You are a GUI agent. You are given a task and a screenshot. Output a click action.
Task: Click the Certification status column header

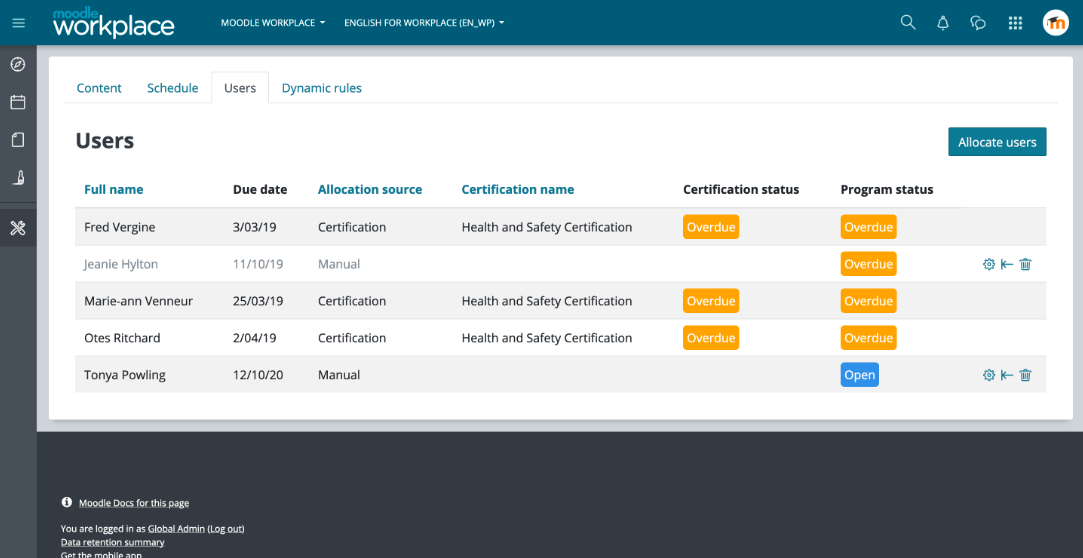click(741, 189)
